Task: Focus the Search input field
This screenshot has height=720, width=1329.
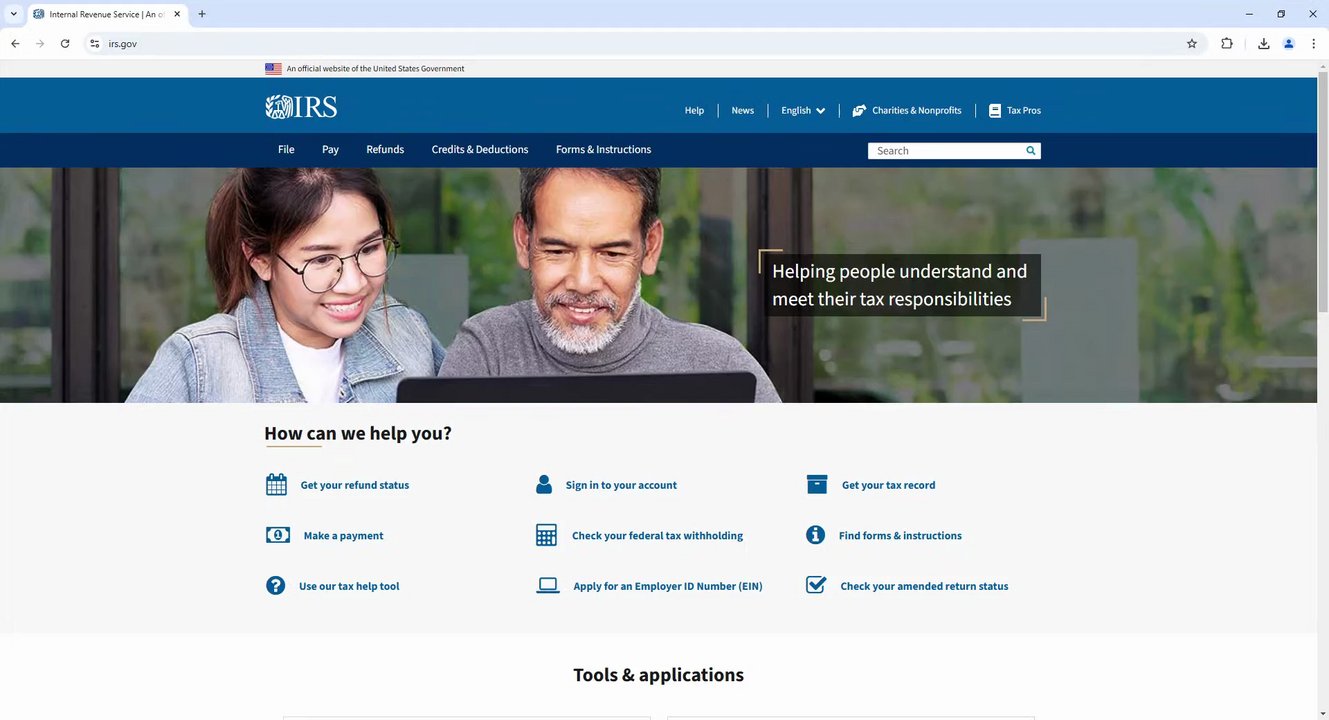Action: (x=946, y=151)
